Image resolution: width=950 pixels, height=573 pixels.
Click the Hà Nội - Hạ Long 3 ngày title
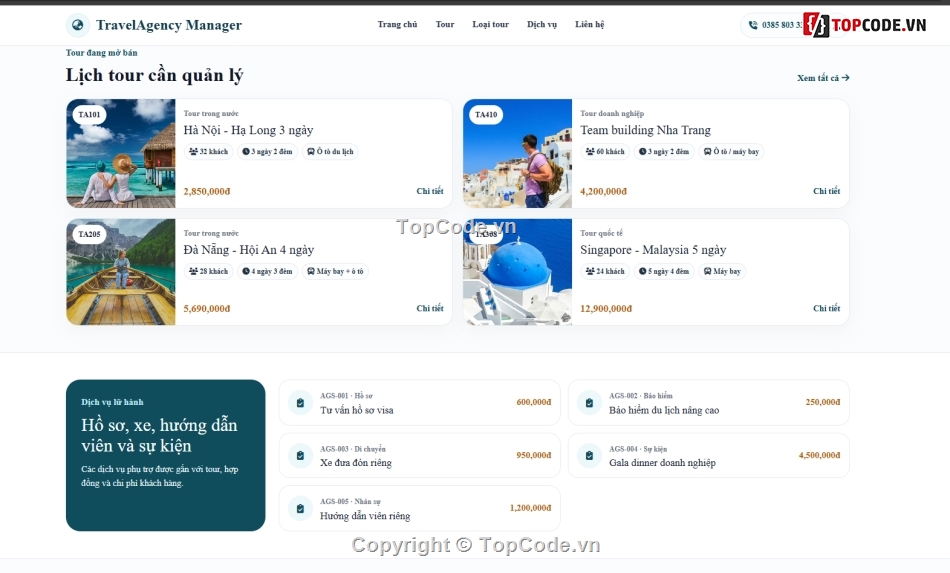point(248,130)
